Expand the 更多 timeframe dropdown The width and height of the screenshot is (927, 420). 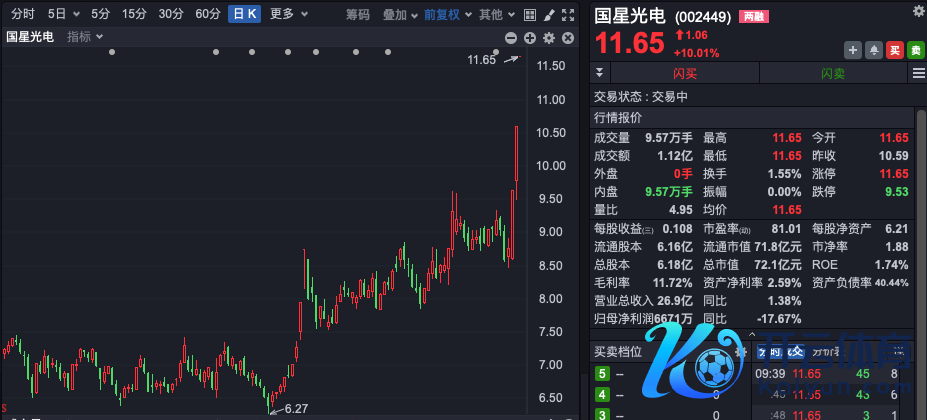(288, 14)
